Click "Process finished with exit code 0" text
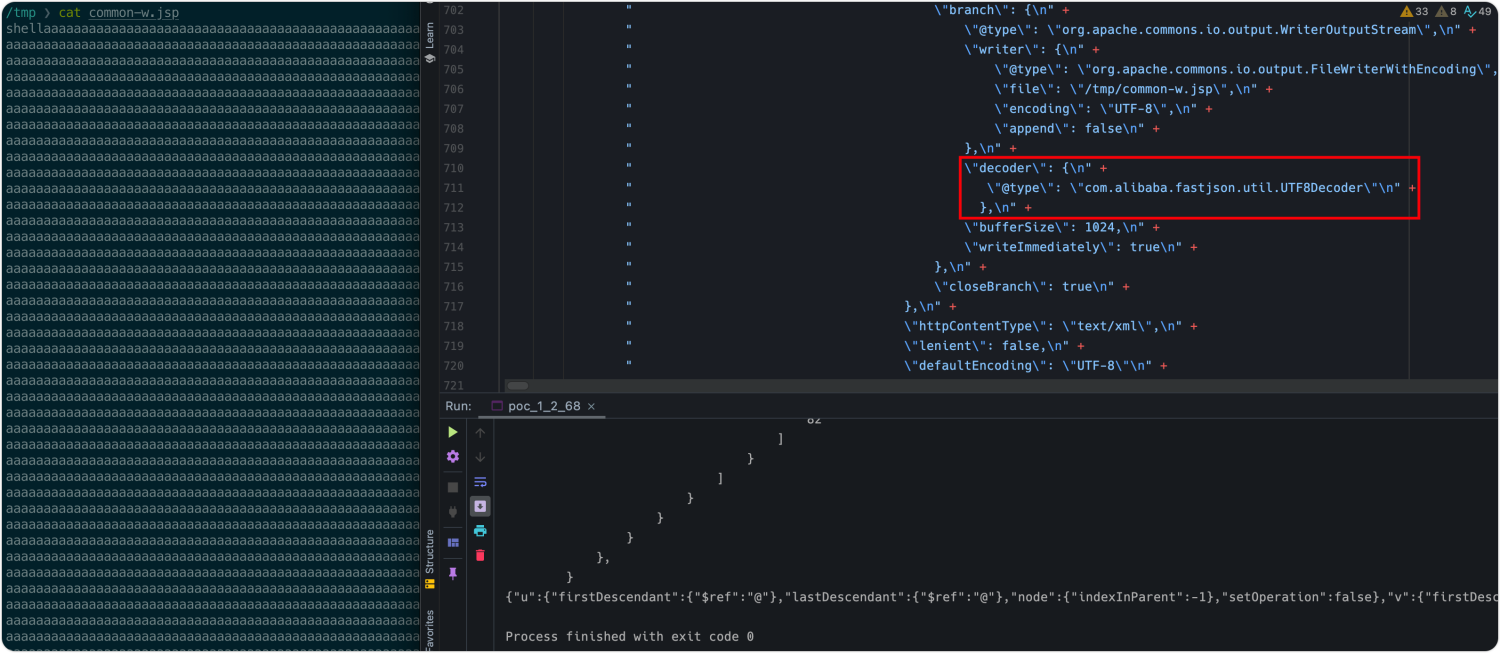 click(629, 637)
